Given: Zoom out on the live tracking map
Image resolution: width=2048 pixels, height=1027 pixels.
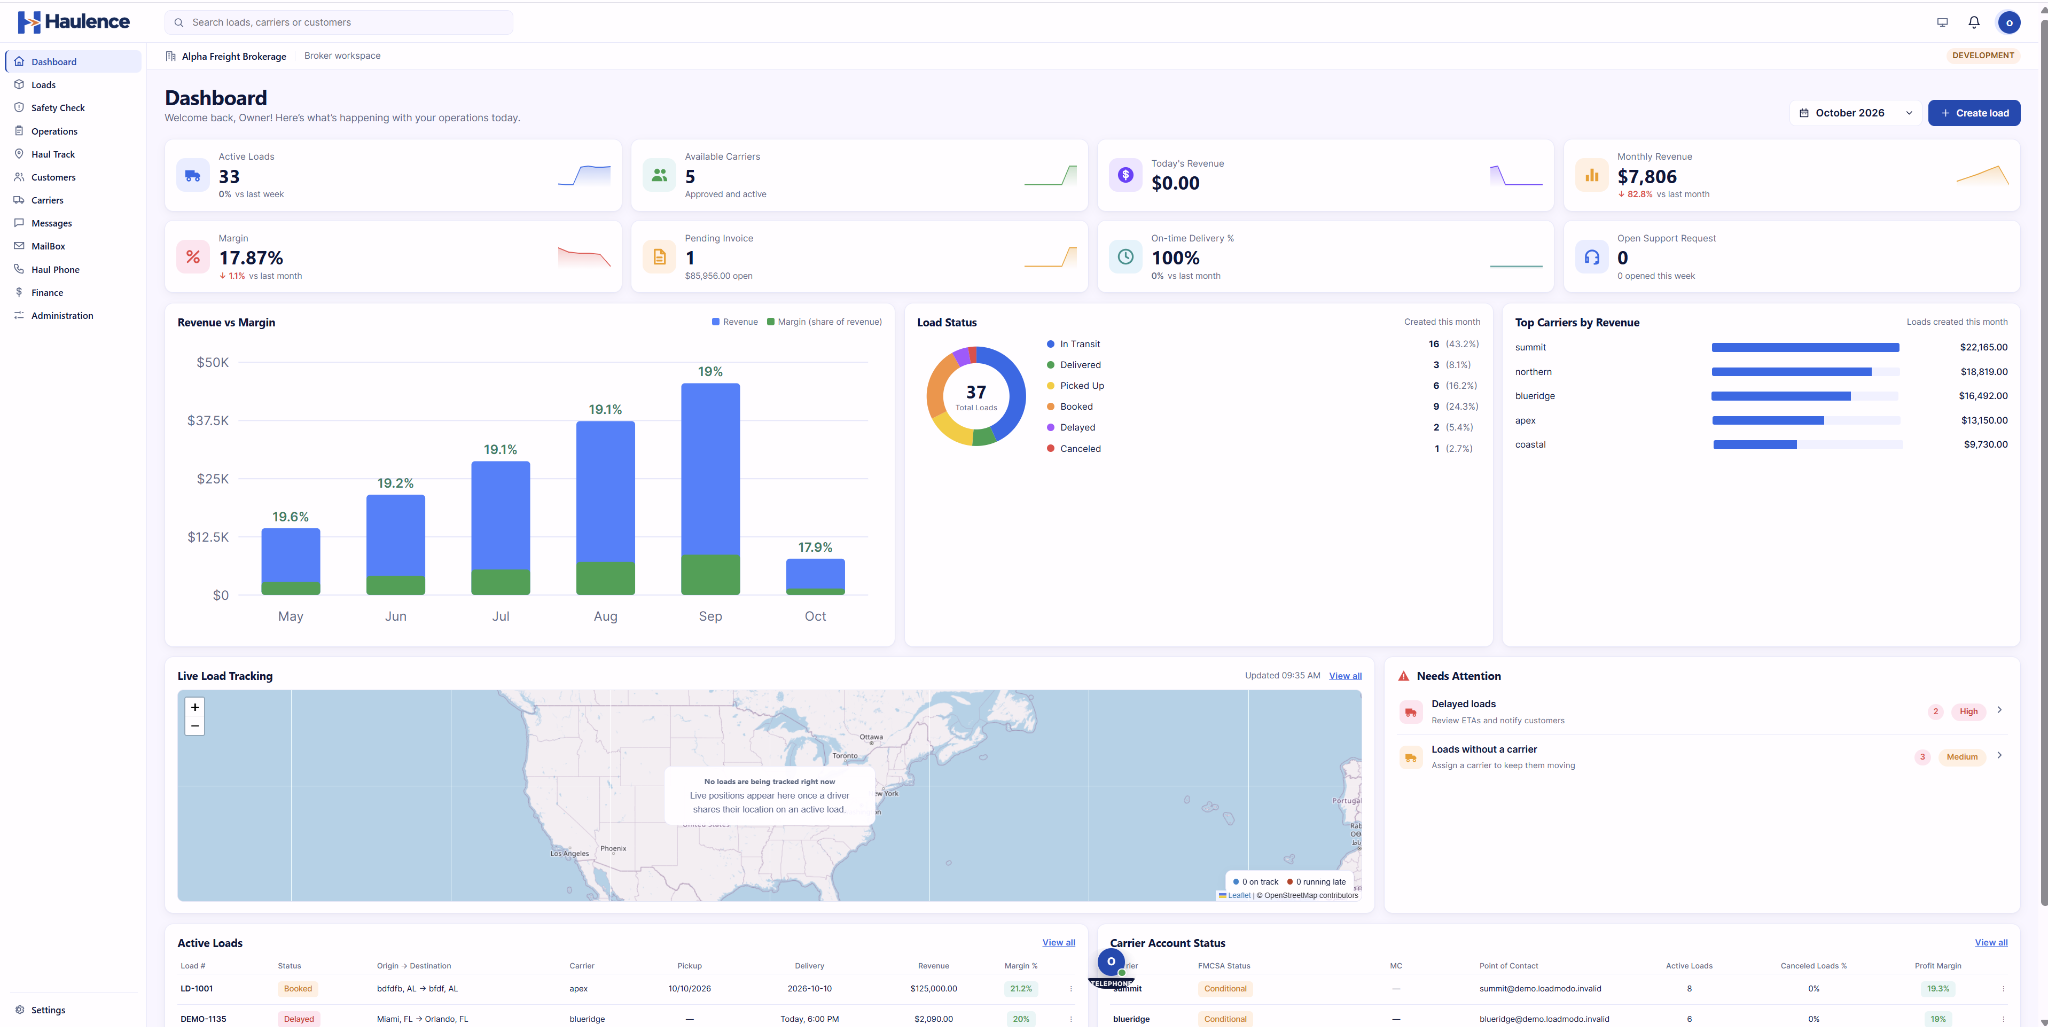Looking at the screenshot, I should pos(195,726).
